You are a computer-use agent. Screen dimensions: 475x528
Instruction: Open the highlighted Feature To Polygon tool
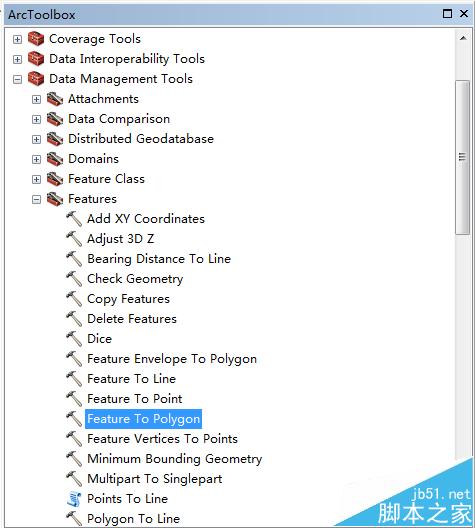coord(144,419)
